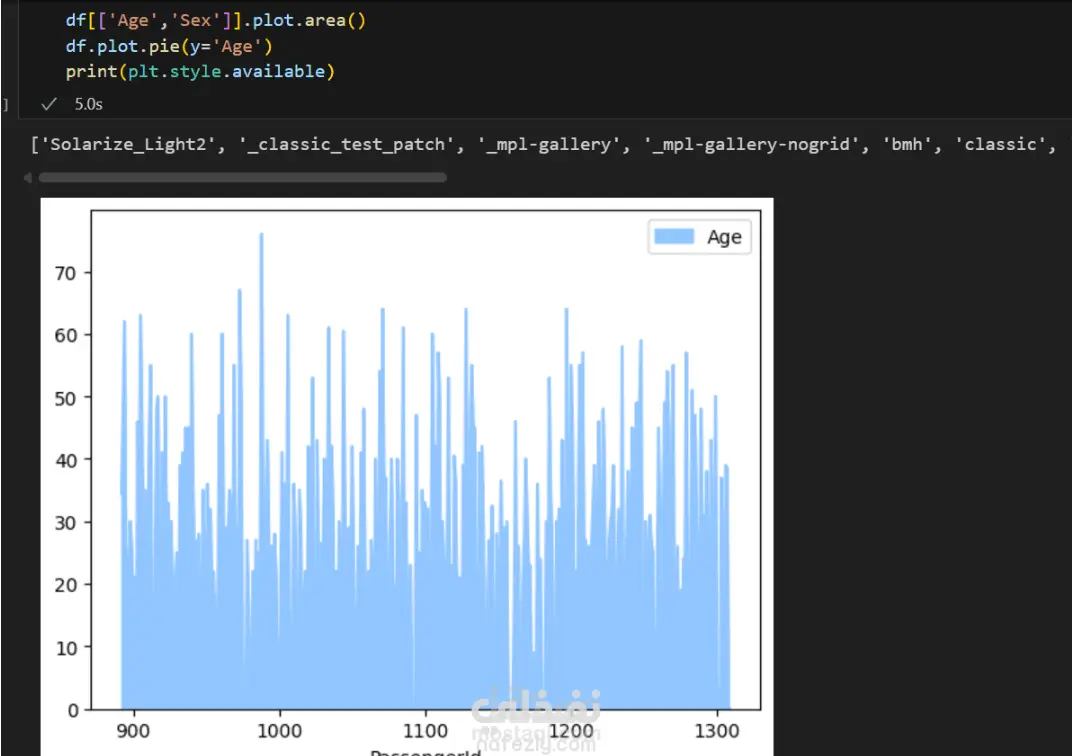Click the cell execution success checkmark
This screenshot has width=1072, height=756.
pos(48,103)
